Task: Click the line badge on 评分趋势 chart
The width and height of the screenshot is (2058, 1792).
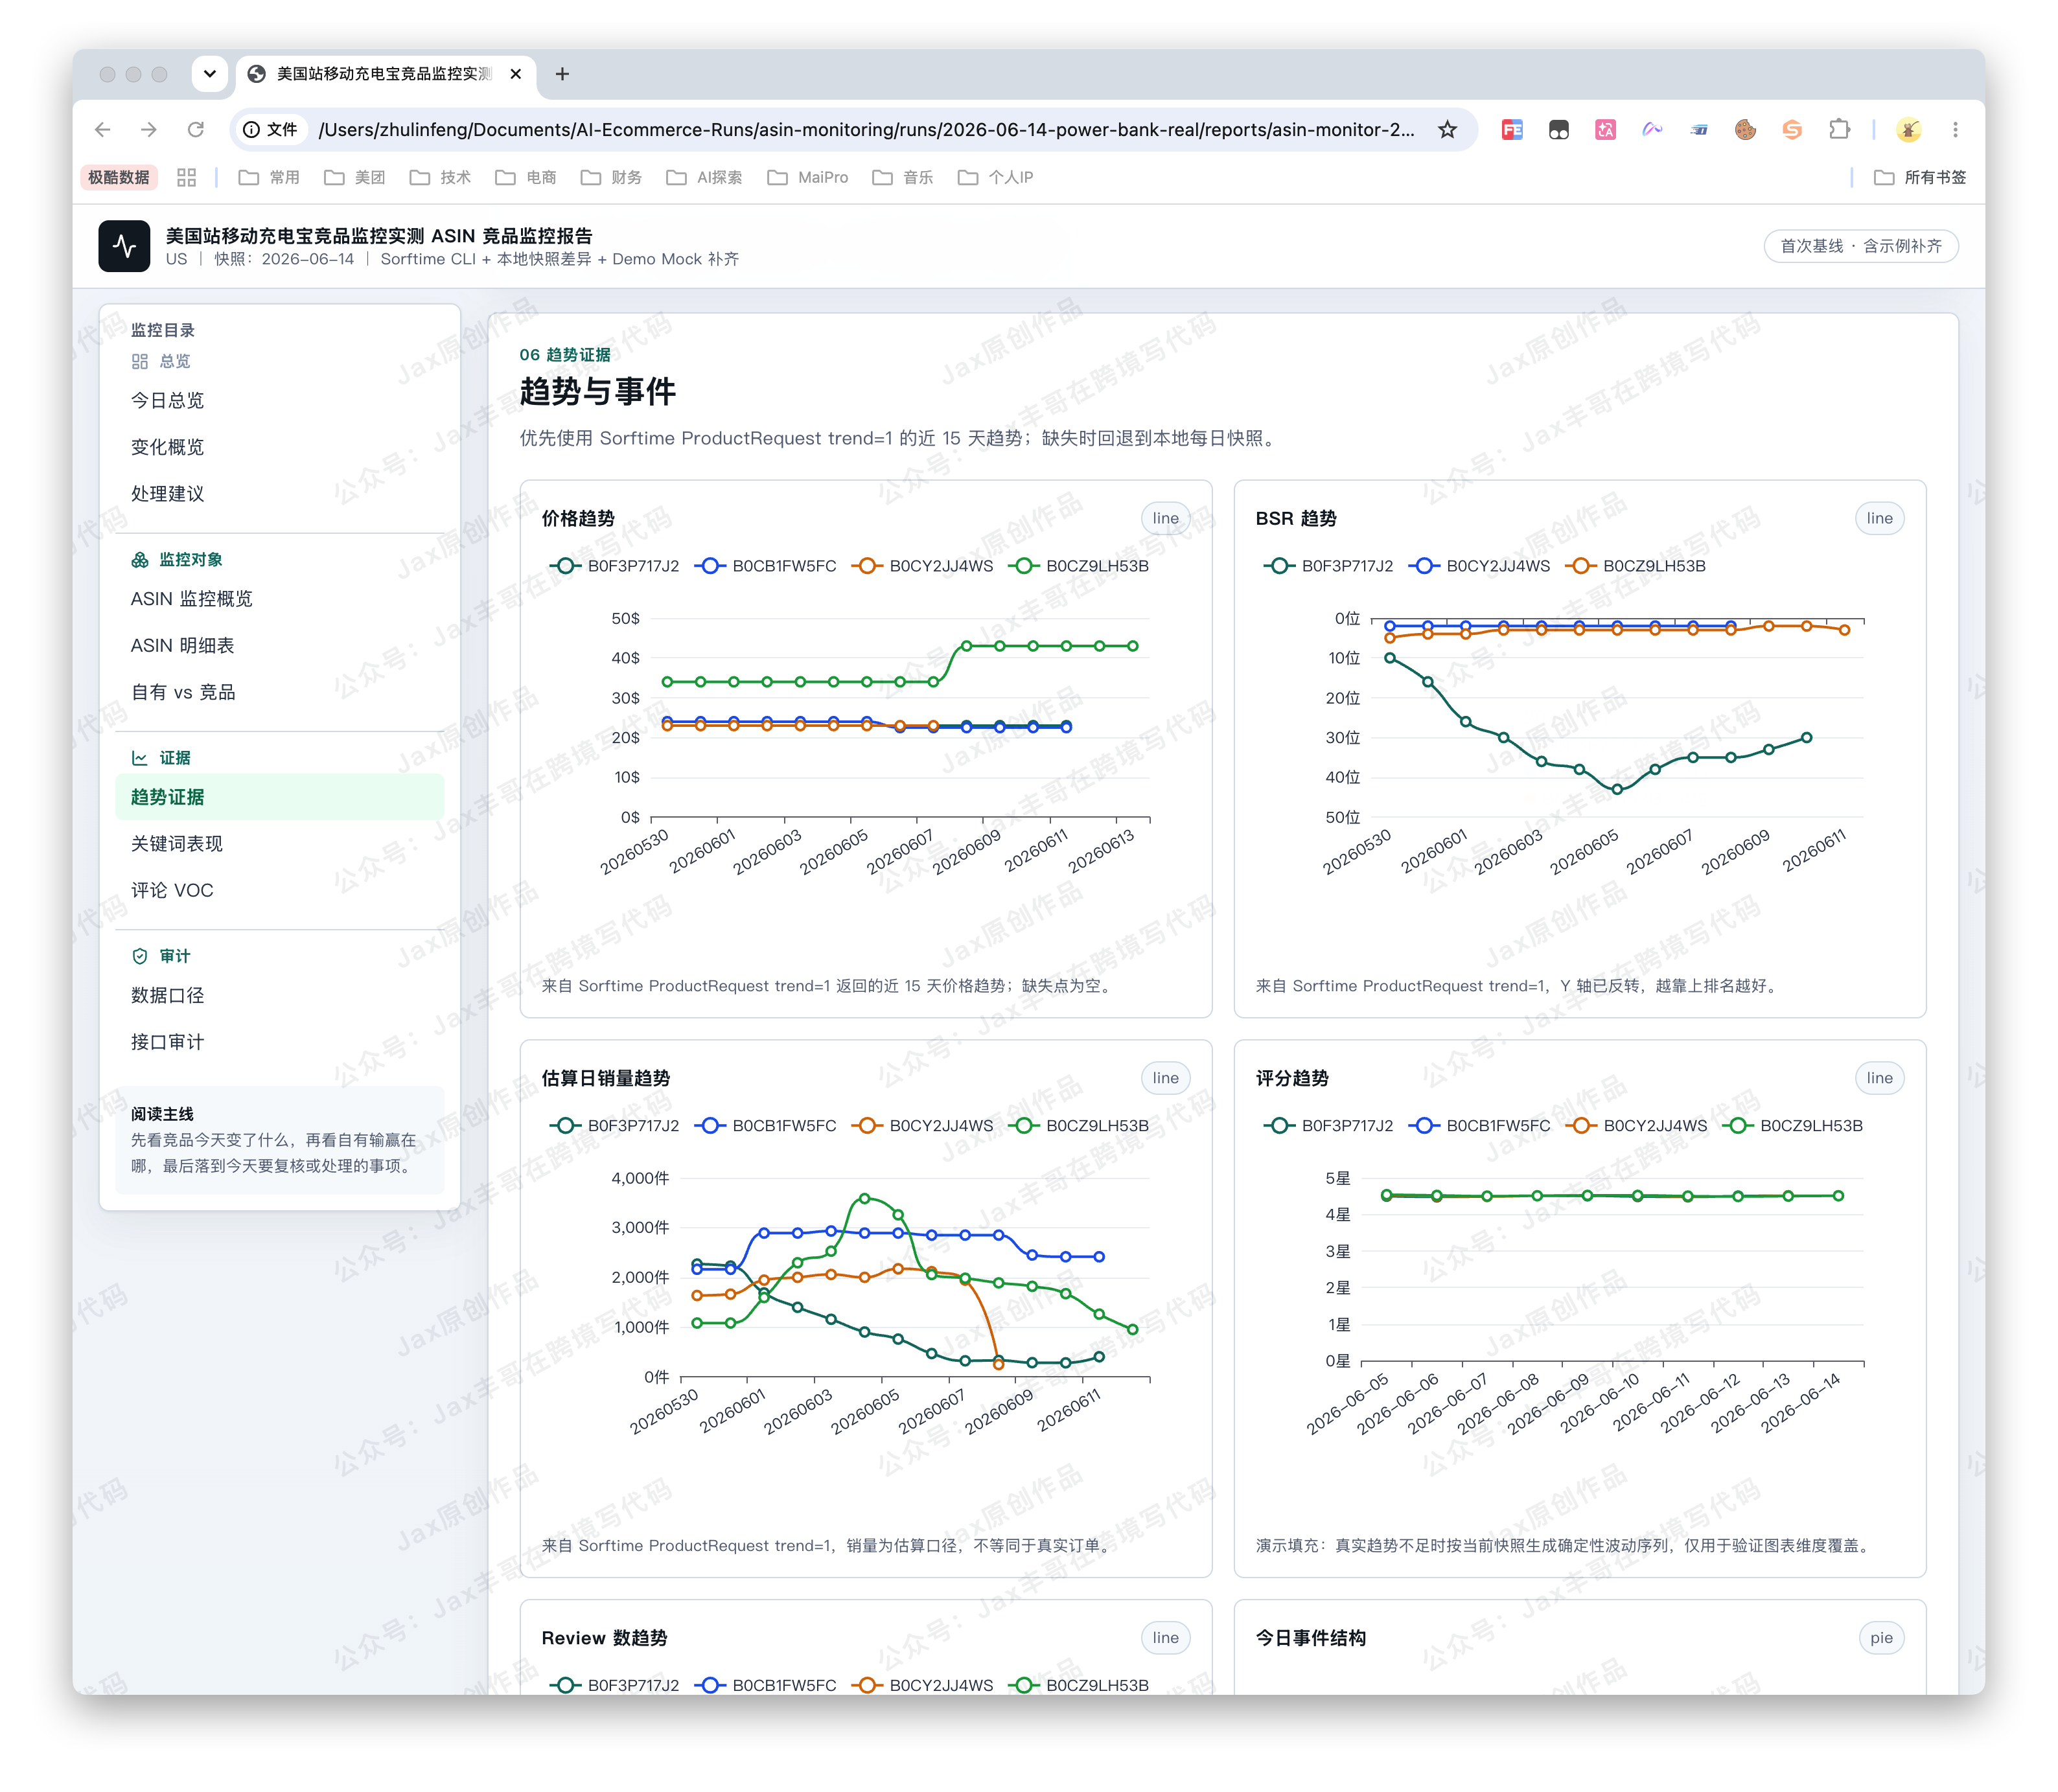Action: [1879, 1078]
